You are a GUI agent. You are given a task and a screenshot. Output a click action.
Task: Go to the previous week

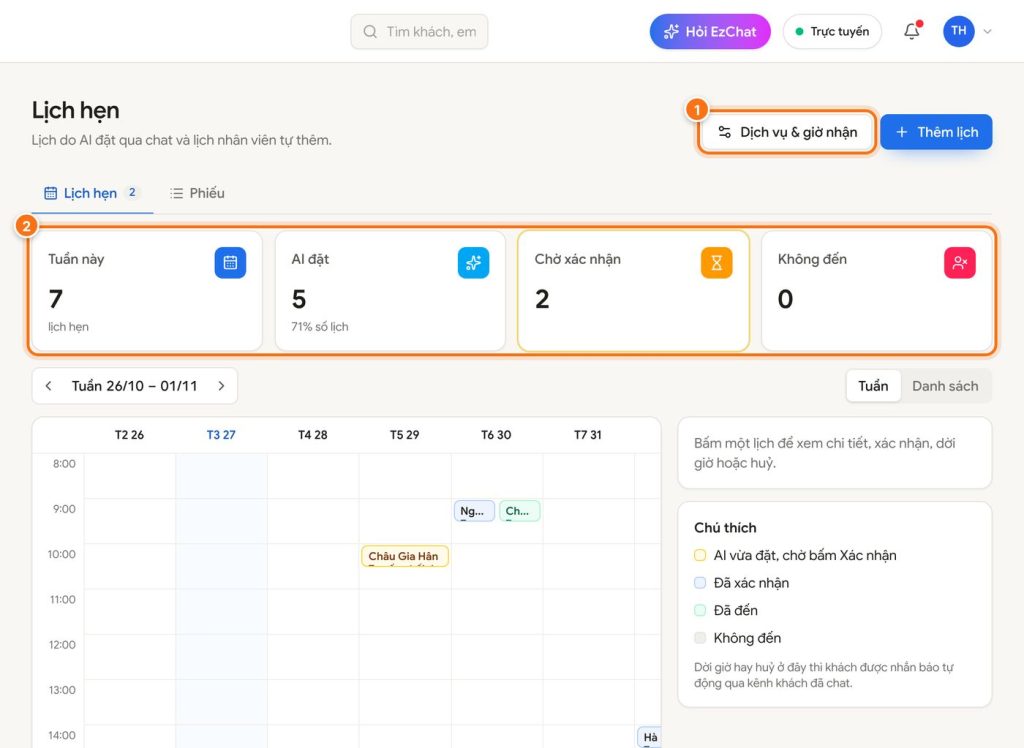click(48, 386)
